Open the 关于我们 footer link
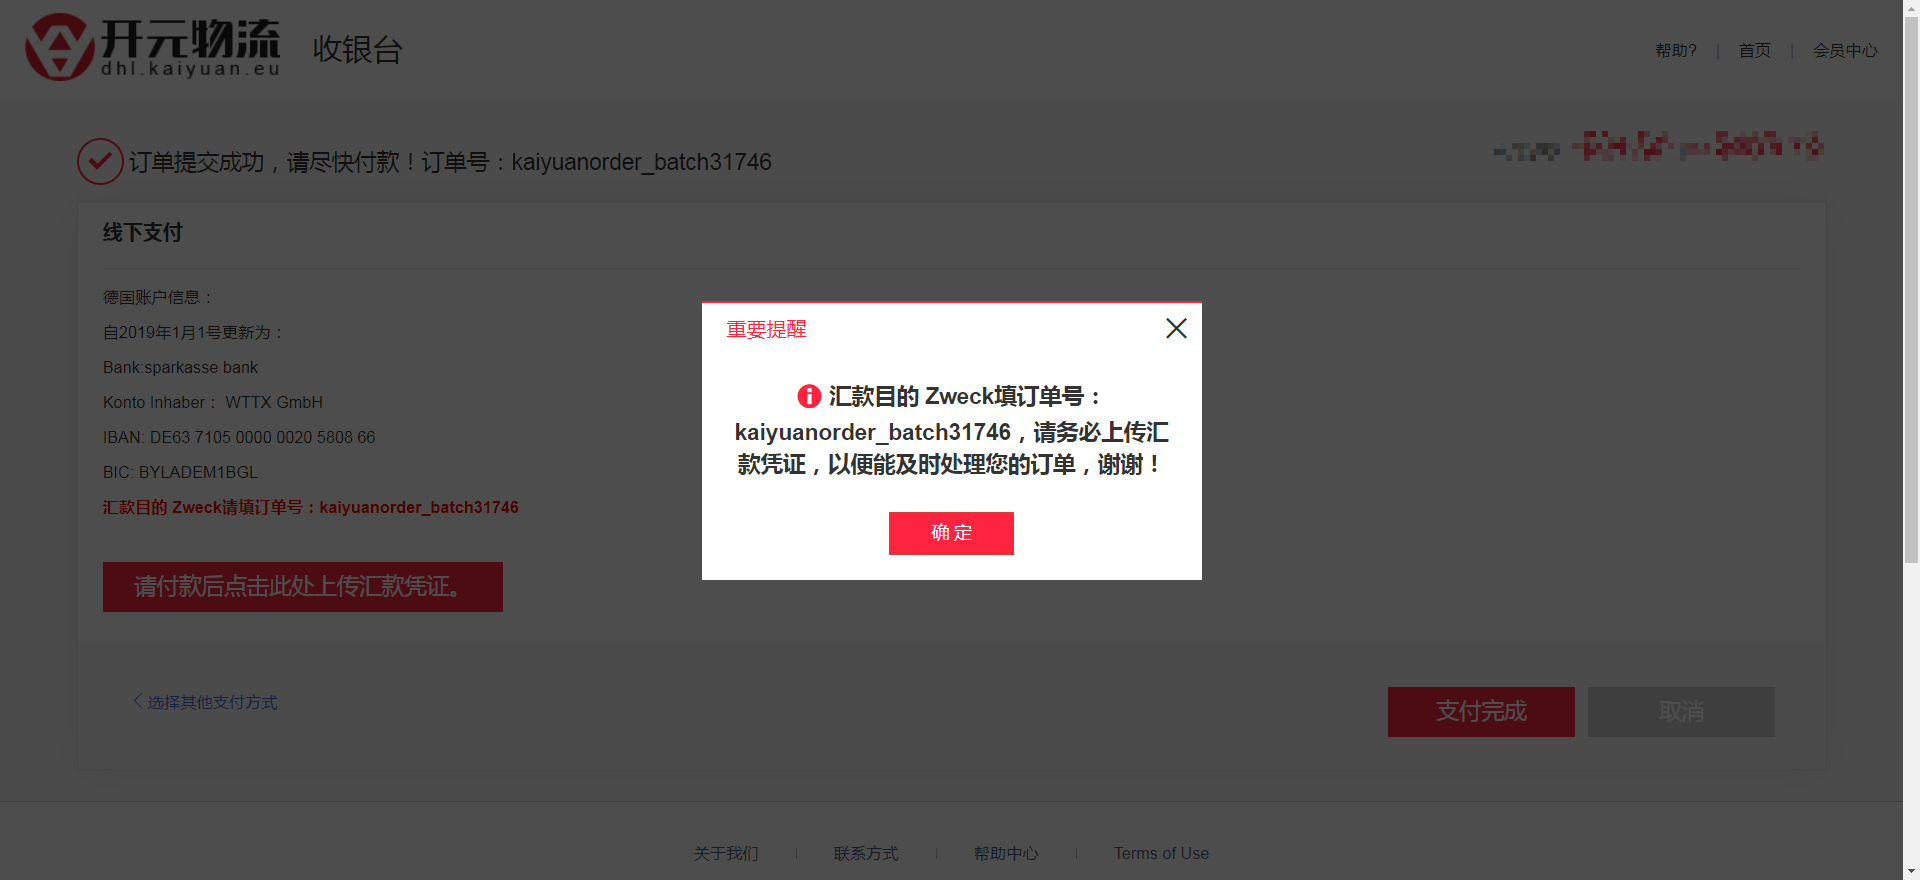Viewport: 1920px width, 880px height. click(726, 854)
